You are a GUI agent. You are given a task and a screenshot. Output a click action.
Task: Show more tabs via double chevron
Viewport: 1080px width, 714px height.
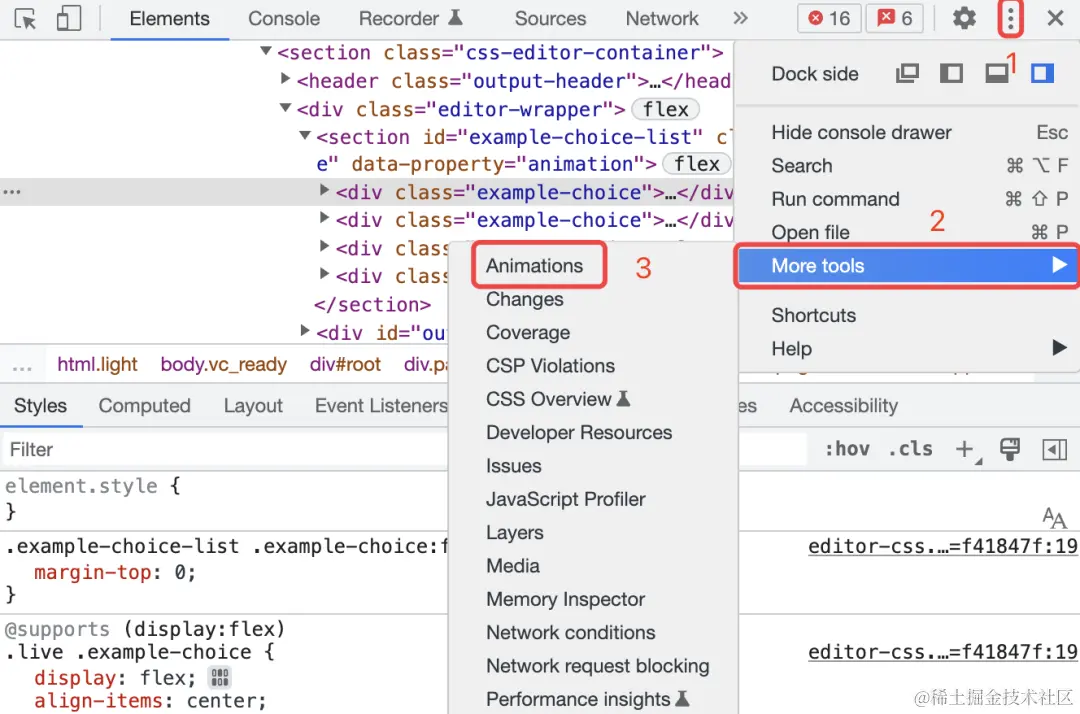[x=740, y=19]
